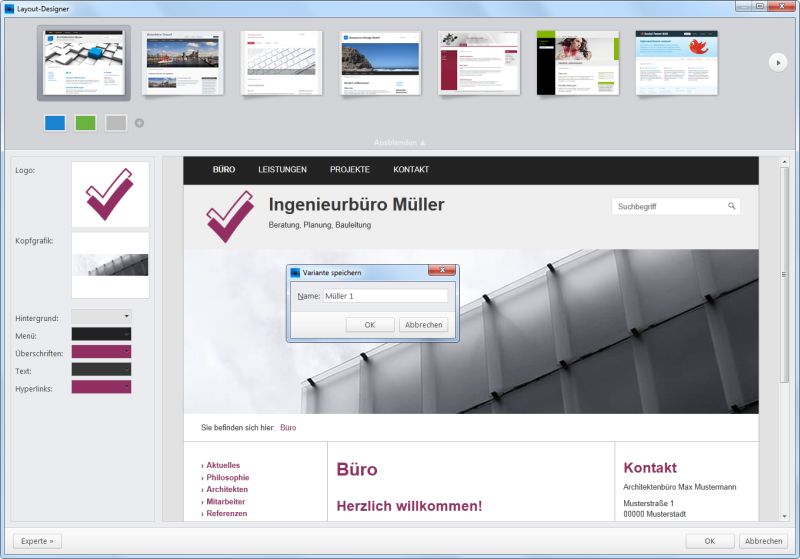Expand Experte options button
Viewport: 800px width, 559px height.
coord(37,541)
